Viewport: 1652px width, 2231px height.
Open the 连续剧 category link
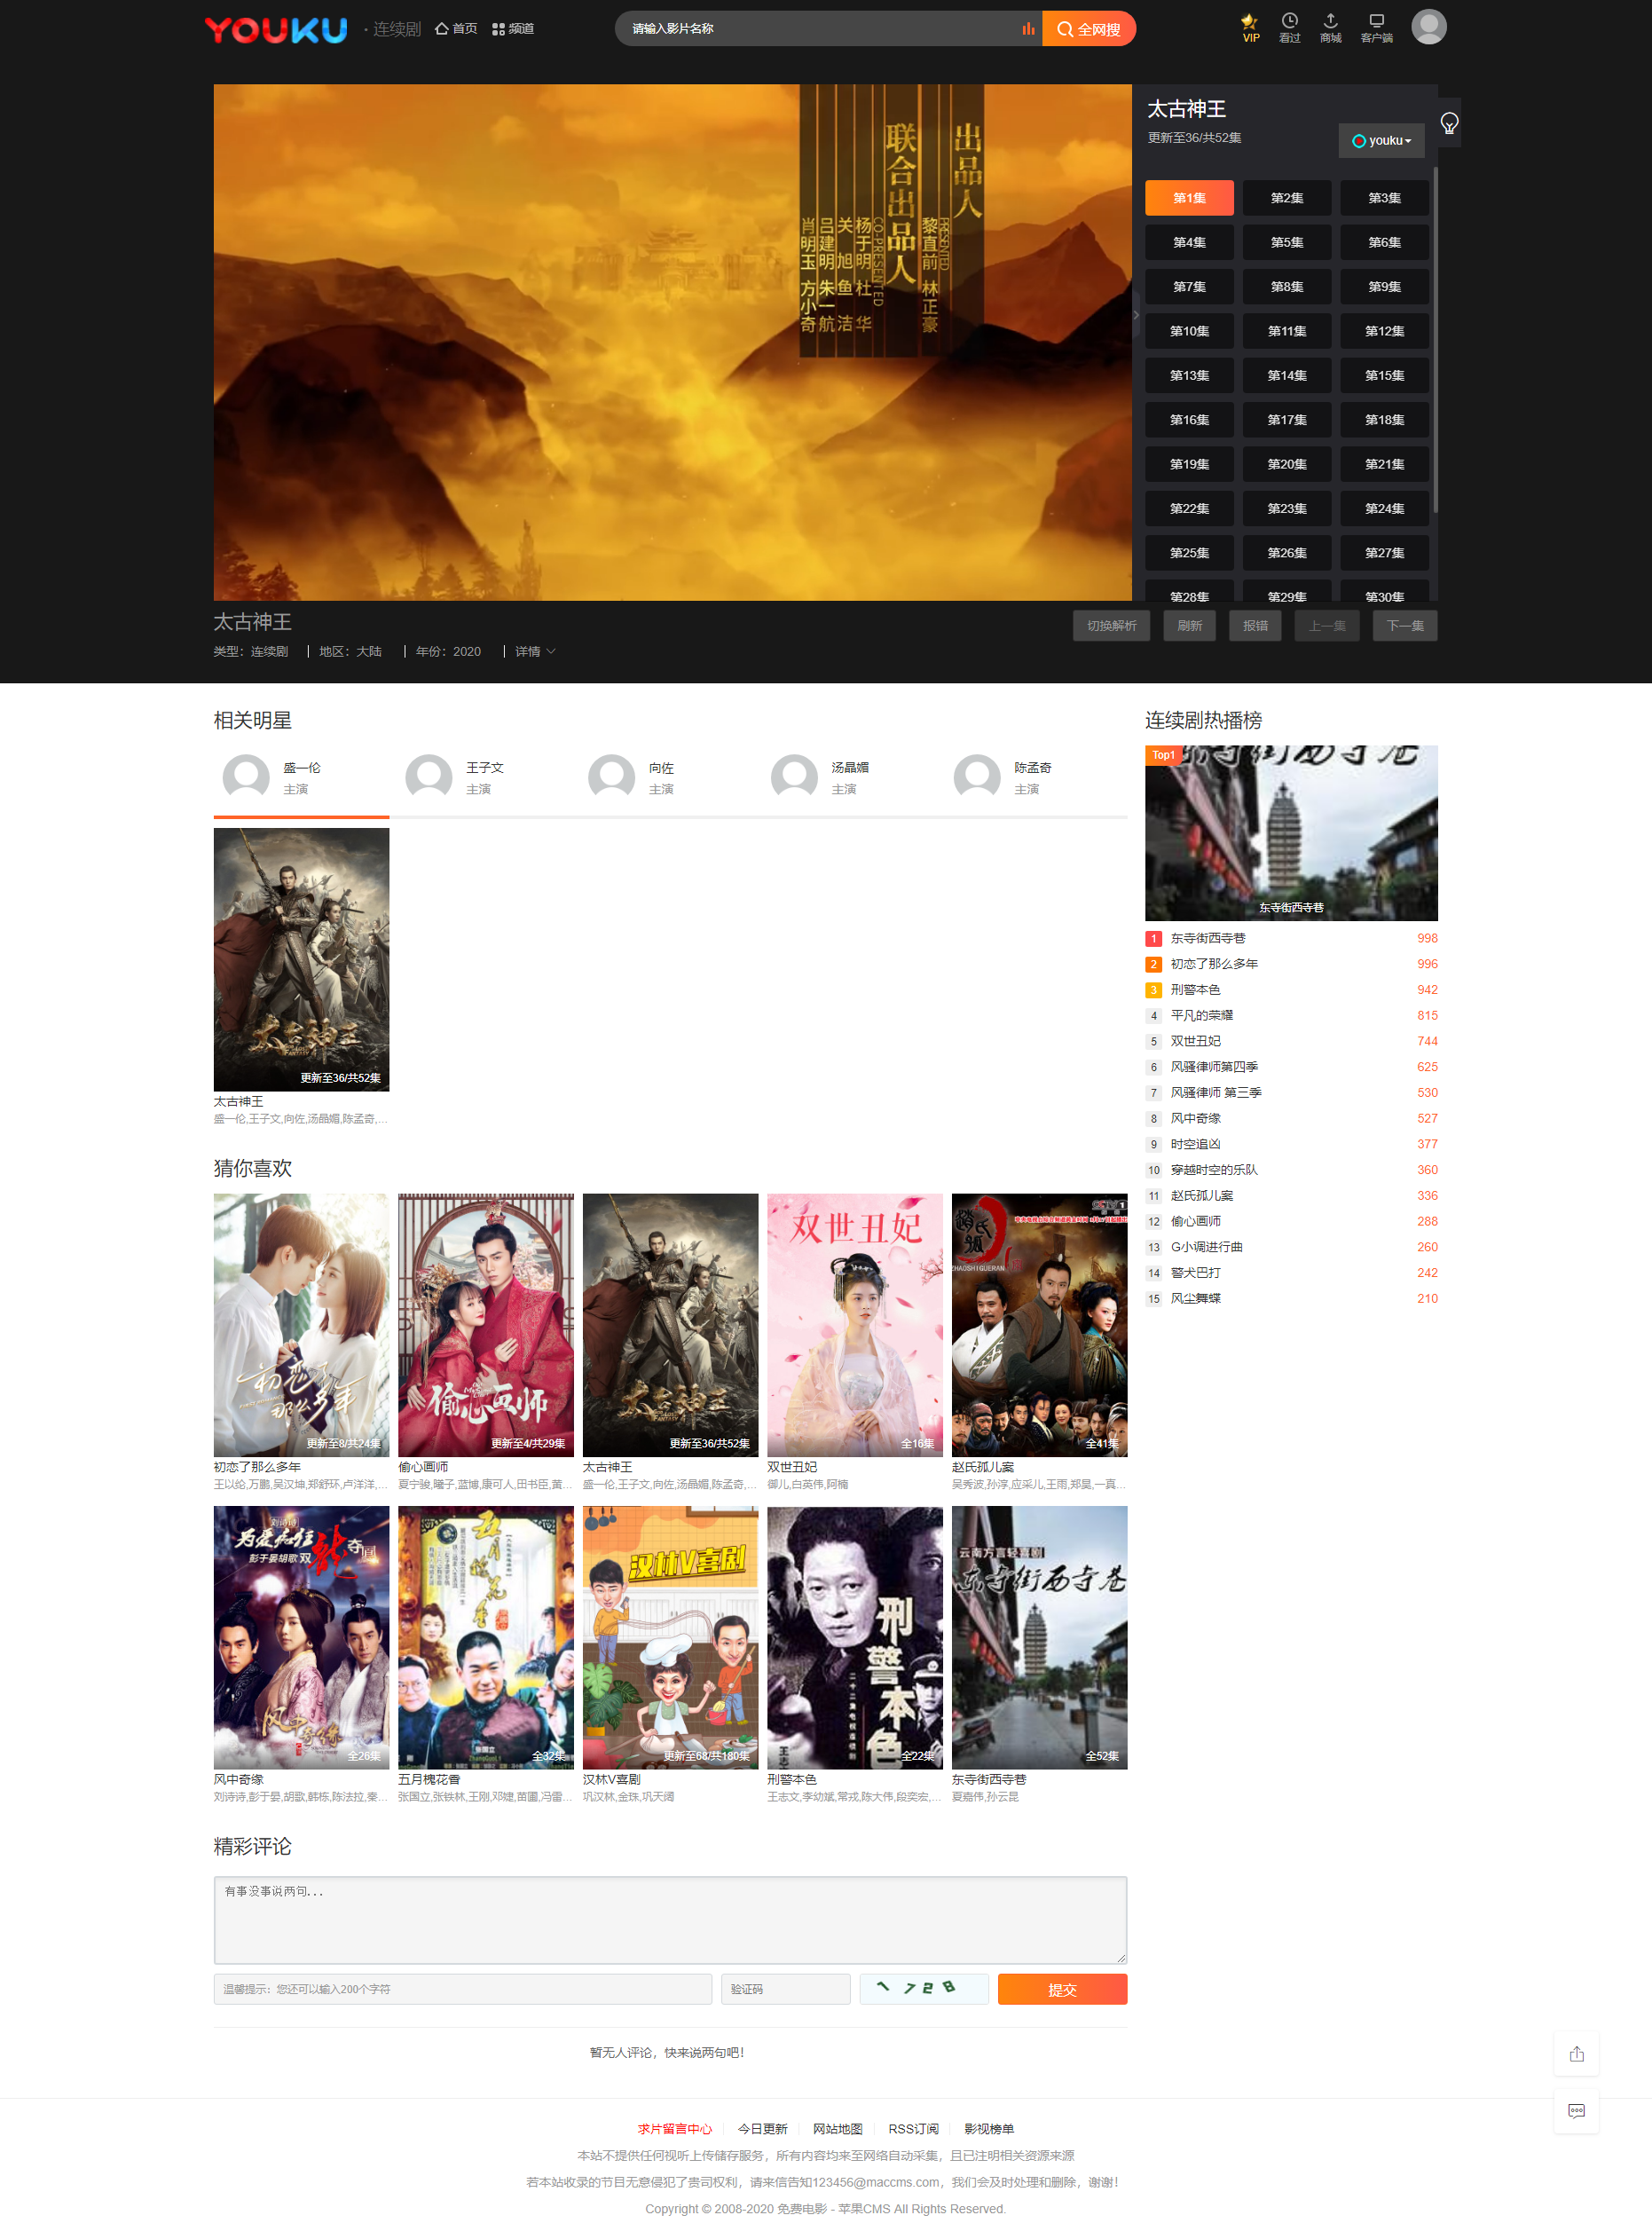[397, 29]
